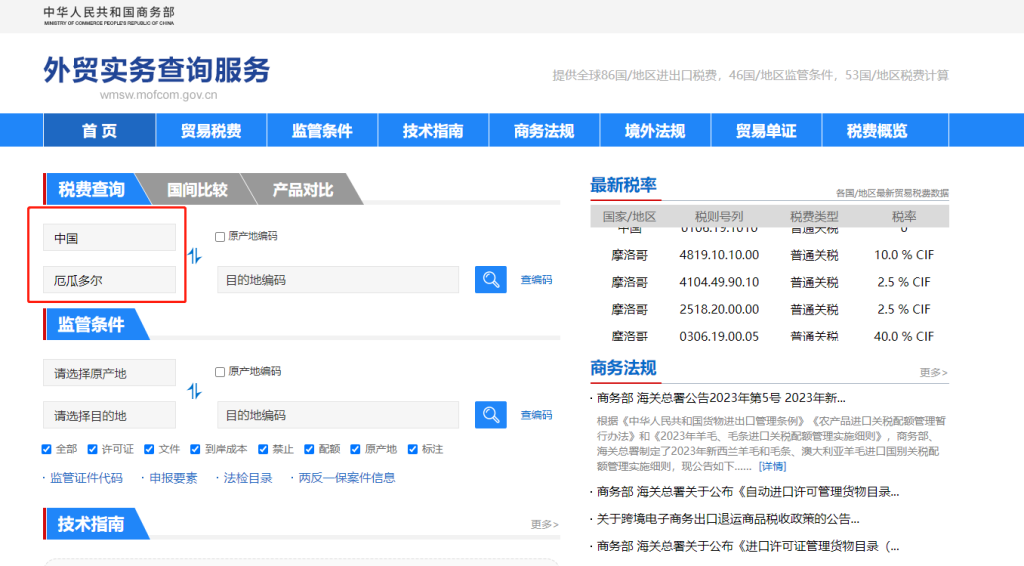Click 查编码 link in the tax fee query row

coord(536,279)
